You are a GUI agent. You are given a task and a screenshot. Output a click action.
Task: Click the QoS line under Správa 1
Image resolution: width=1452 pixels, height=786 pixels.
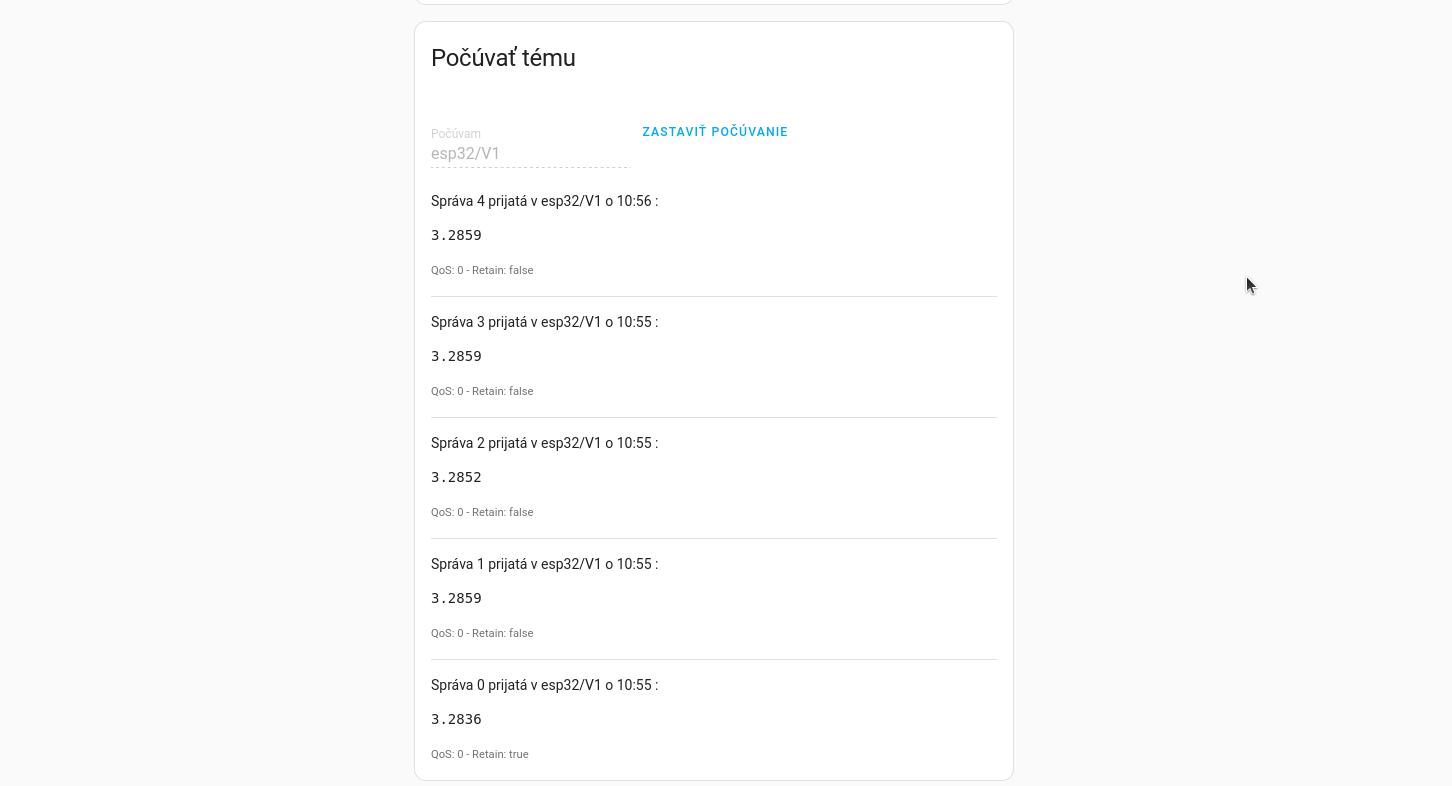482,633
